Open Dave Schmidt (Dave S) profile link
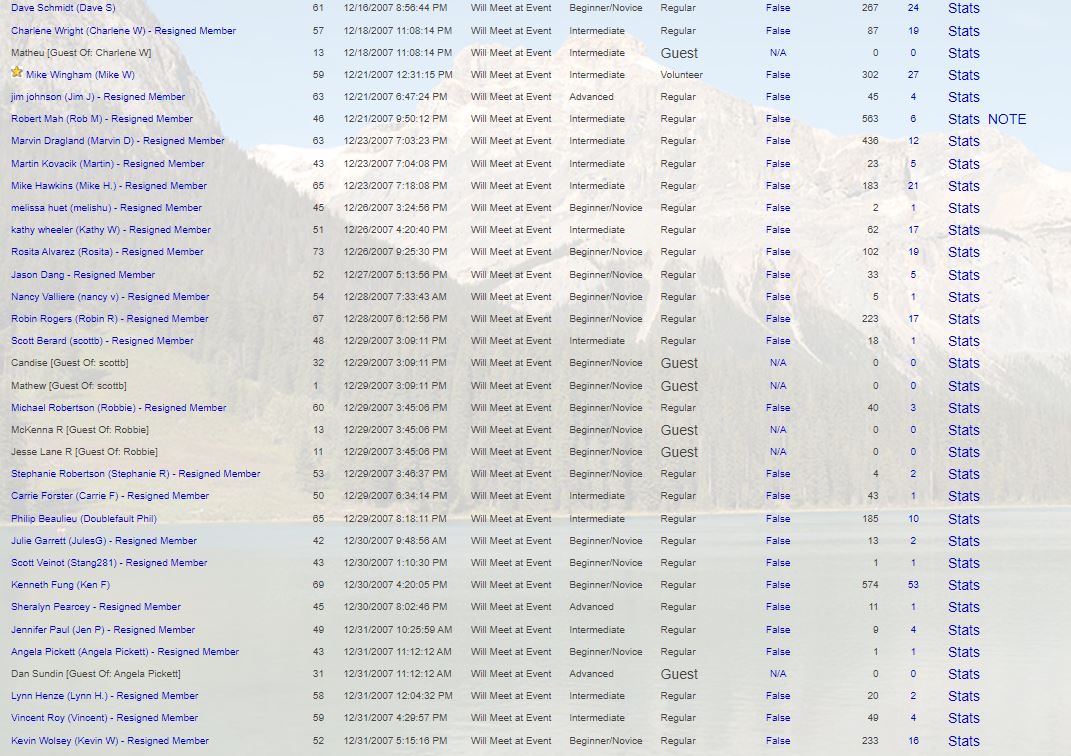Image resolution: width=1071 pixels, height=756 pixels. pyautogui.click(x=63, y=8)
